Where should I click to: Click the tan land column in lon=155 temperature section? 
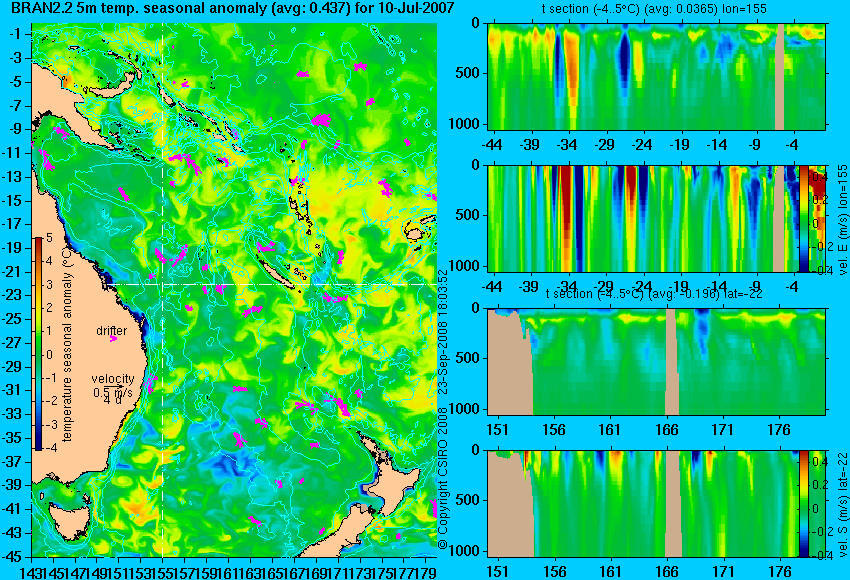coord(780,76)
